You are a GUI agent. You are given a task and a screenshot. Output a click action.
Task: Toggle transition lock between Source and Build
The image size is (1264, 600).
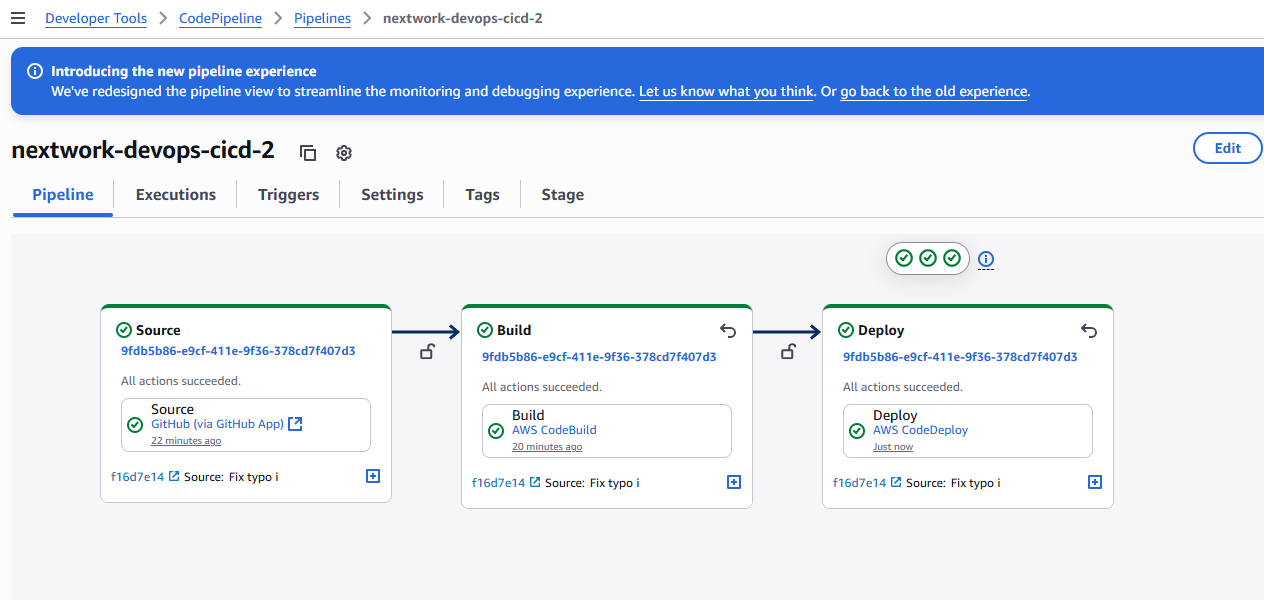(x=427, y=351)
